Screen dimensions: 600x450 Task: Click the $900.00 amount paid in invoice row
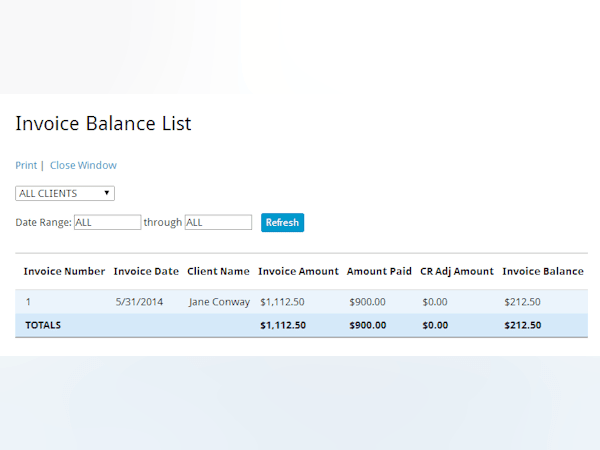(x=367, y=302)
